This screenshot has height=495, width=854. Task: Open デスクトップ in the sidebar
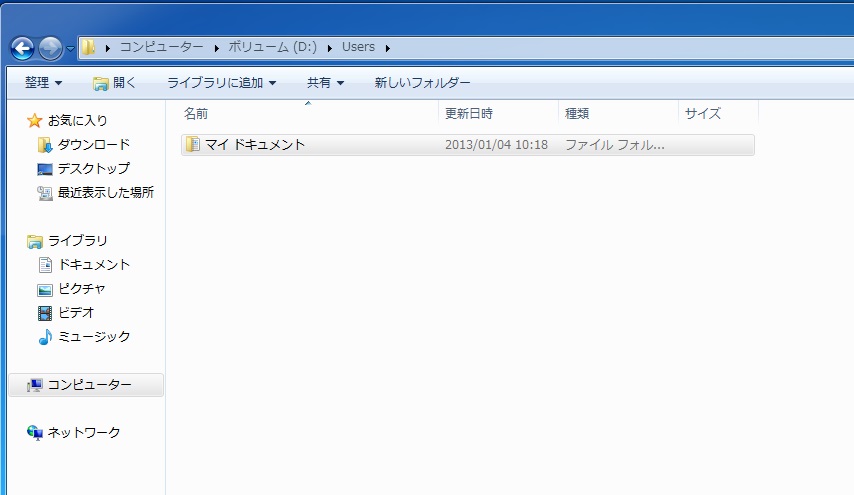tap(94, 168)
